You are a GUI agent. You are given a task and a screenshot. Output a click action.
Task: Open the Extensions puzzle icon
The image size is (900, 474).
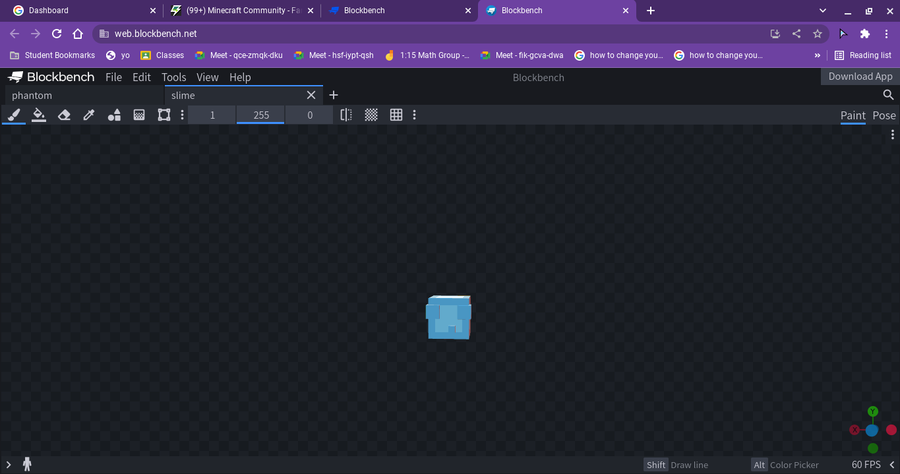tap(864, 34)
